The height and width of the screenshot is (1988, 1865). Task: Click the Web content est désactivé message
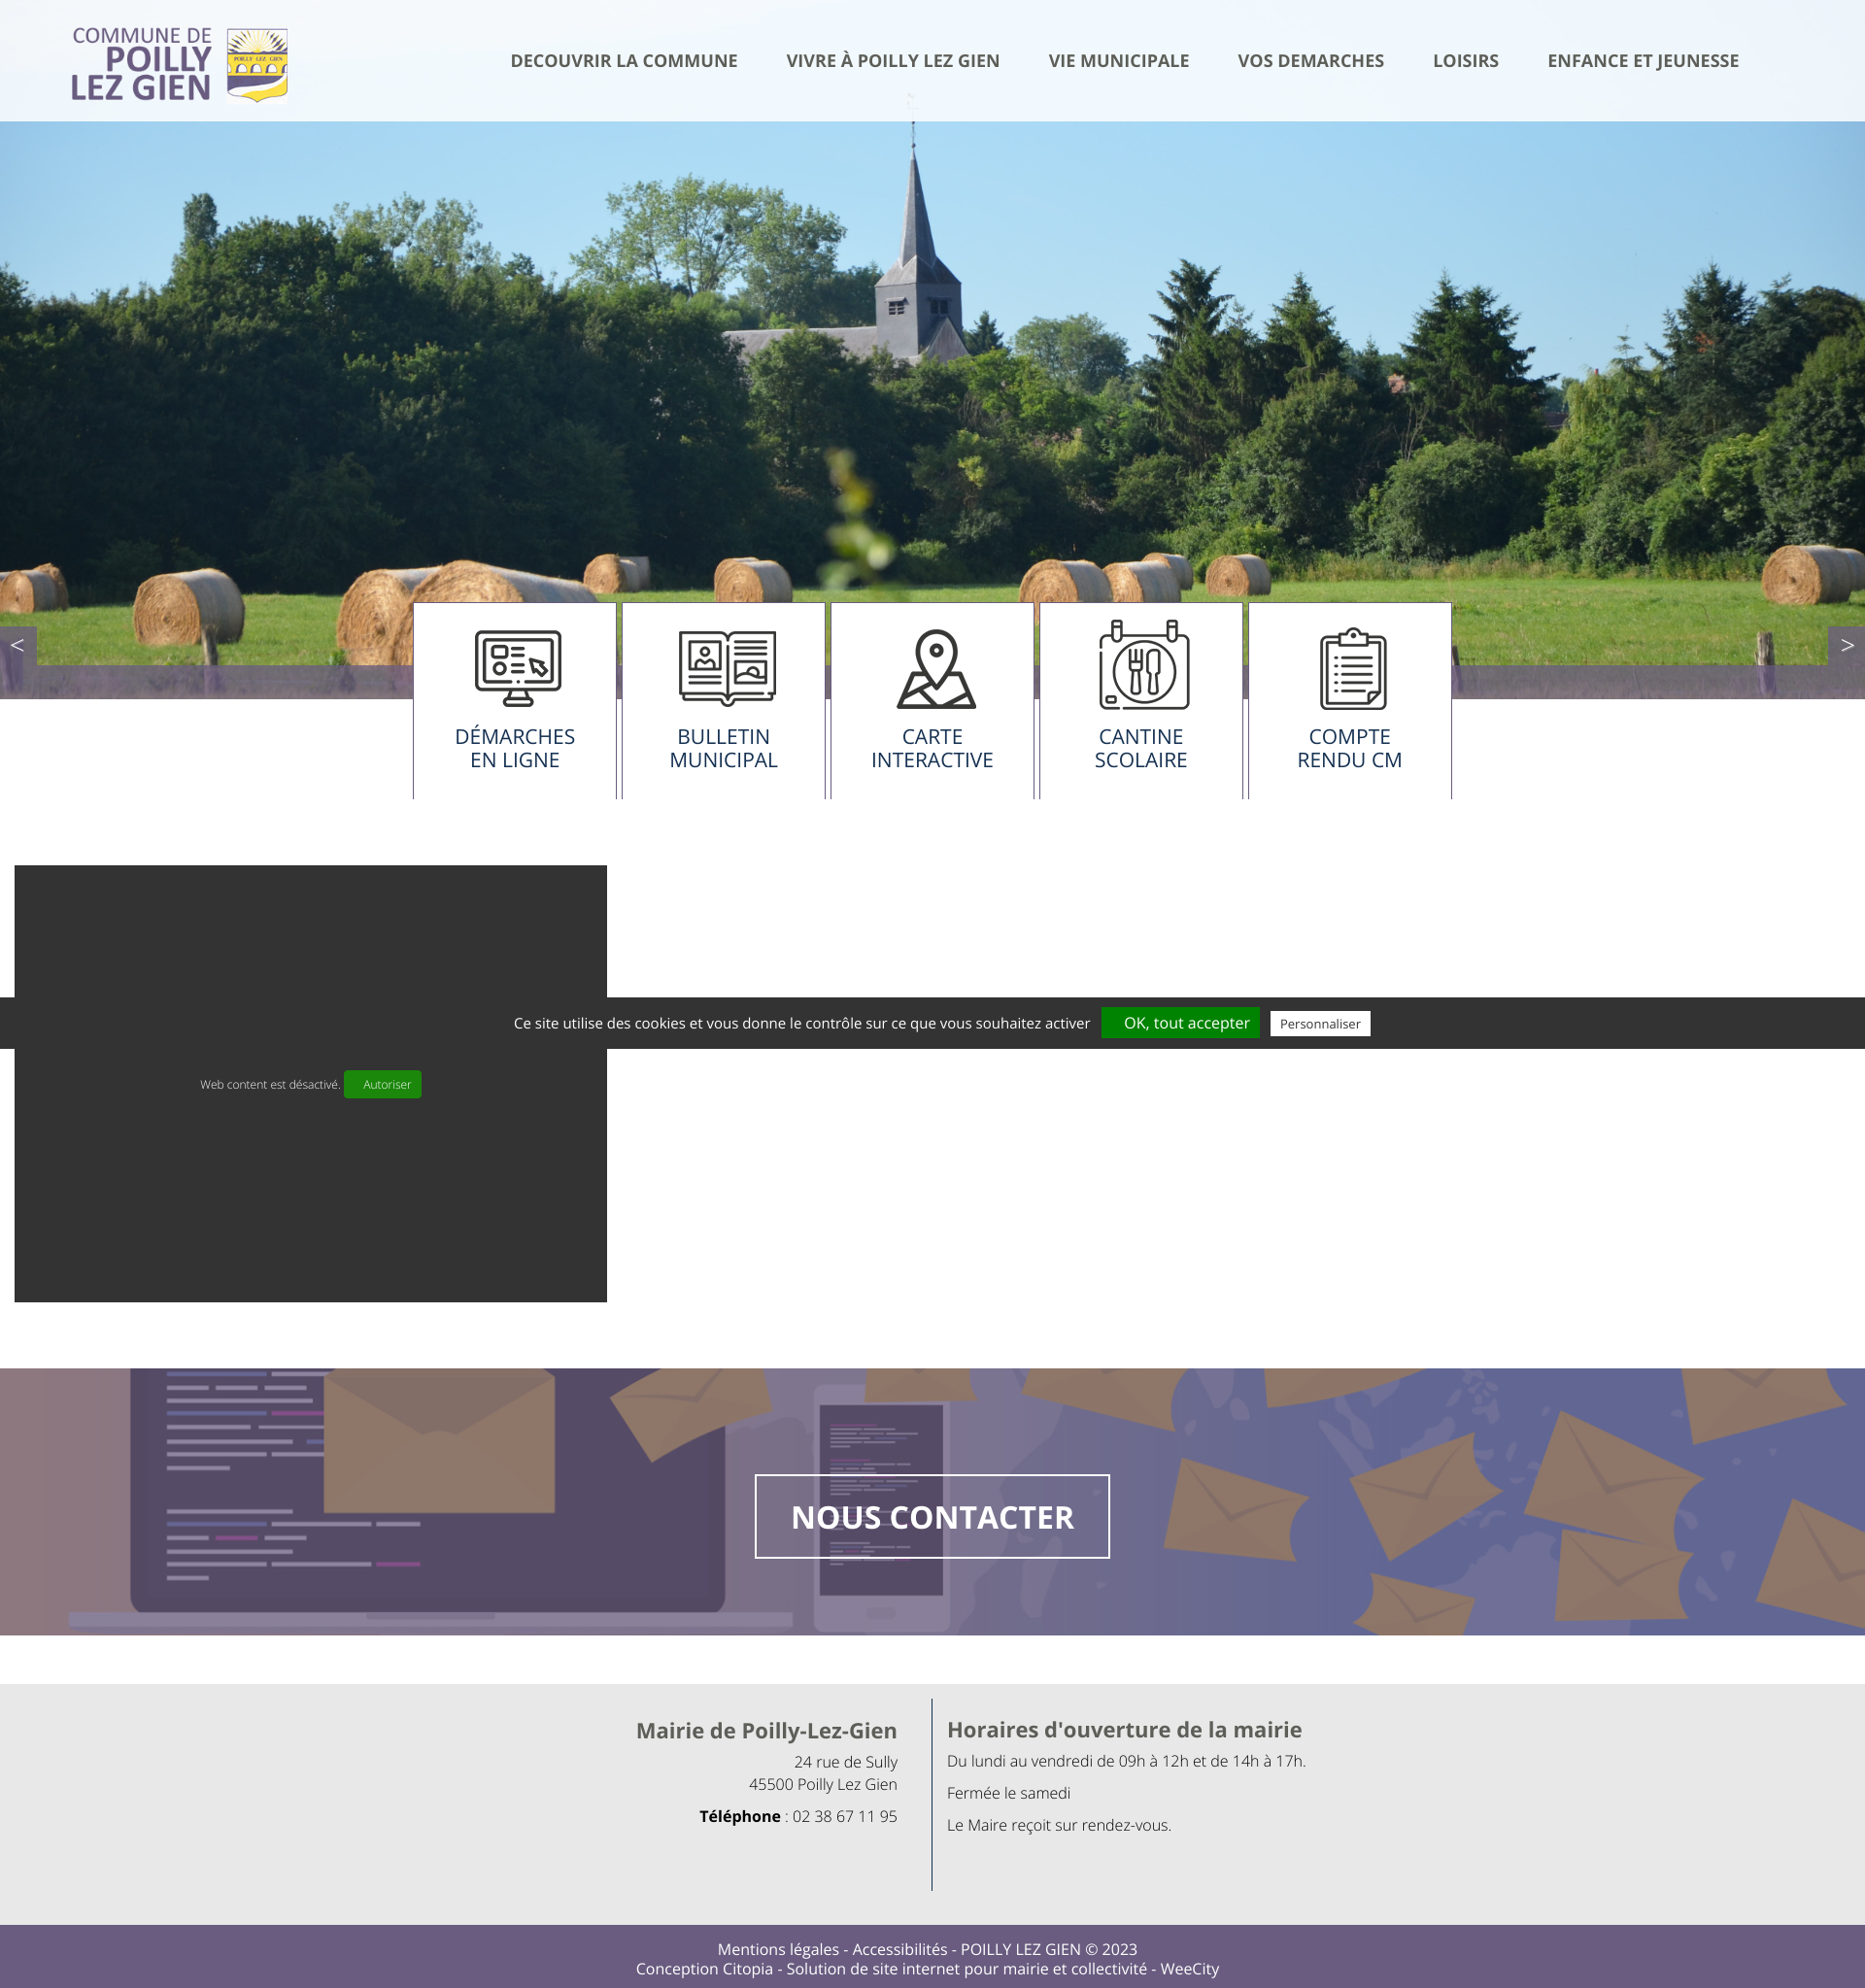pos(270,1085)
